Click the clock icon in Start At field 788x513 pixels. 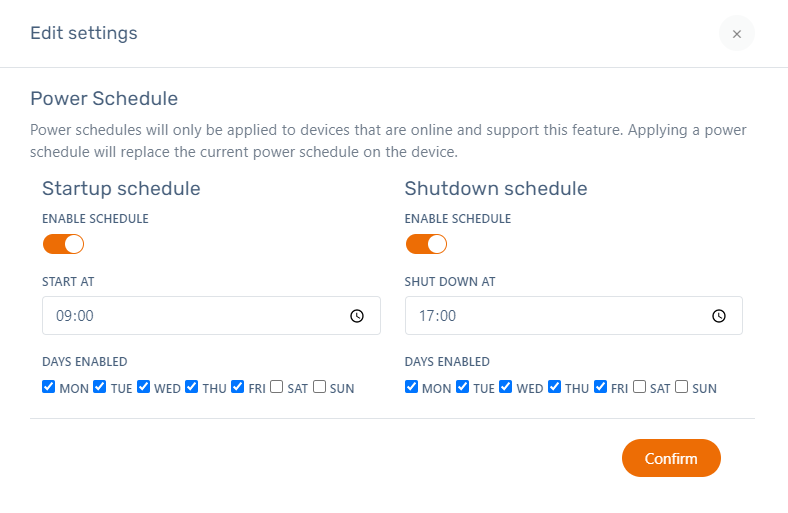pos(357,316)
